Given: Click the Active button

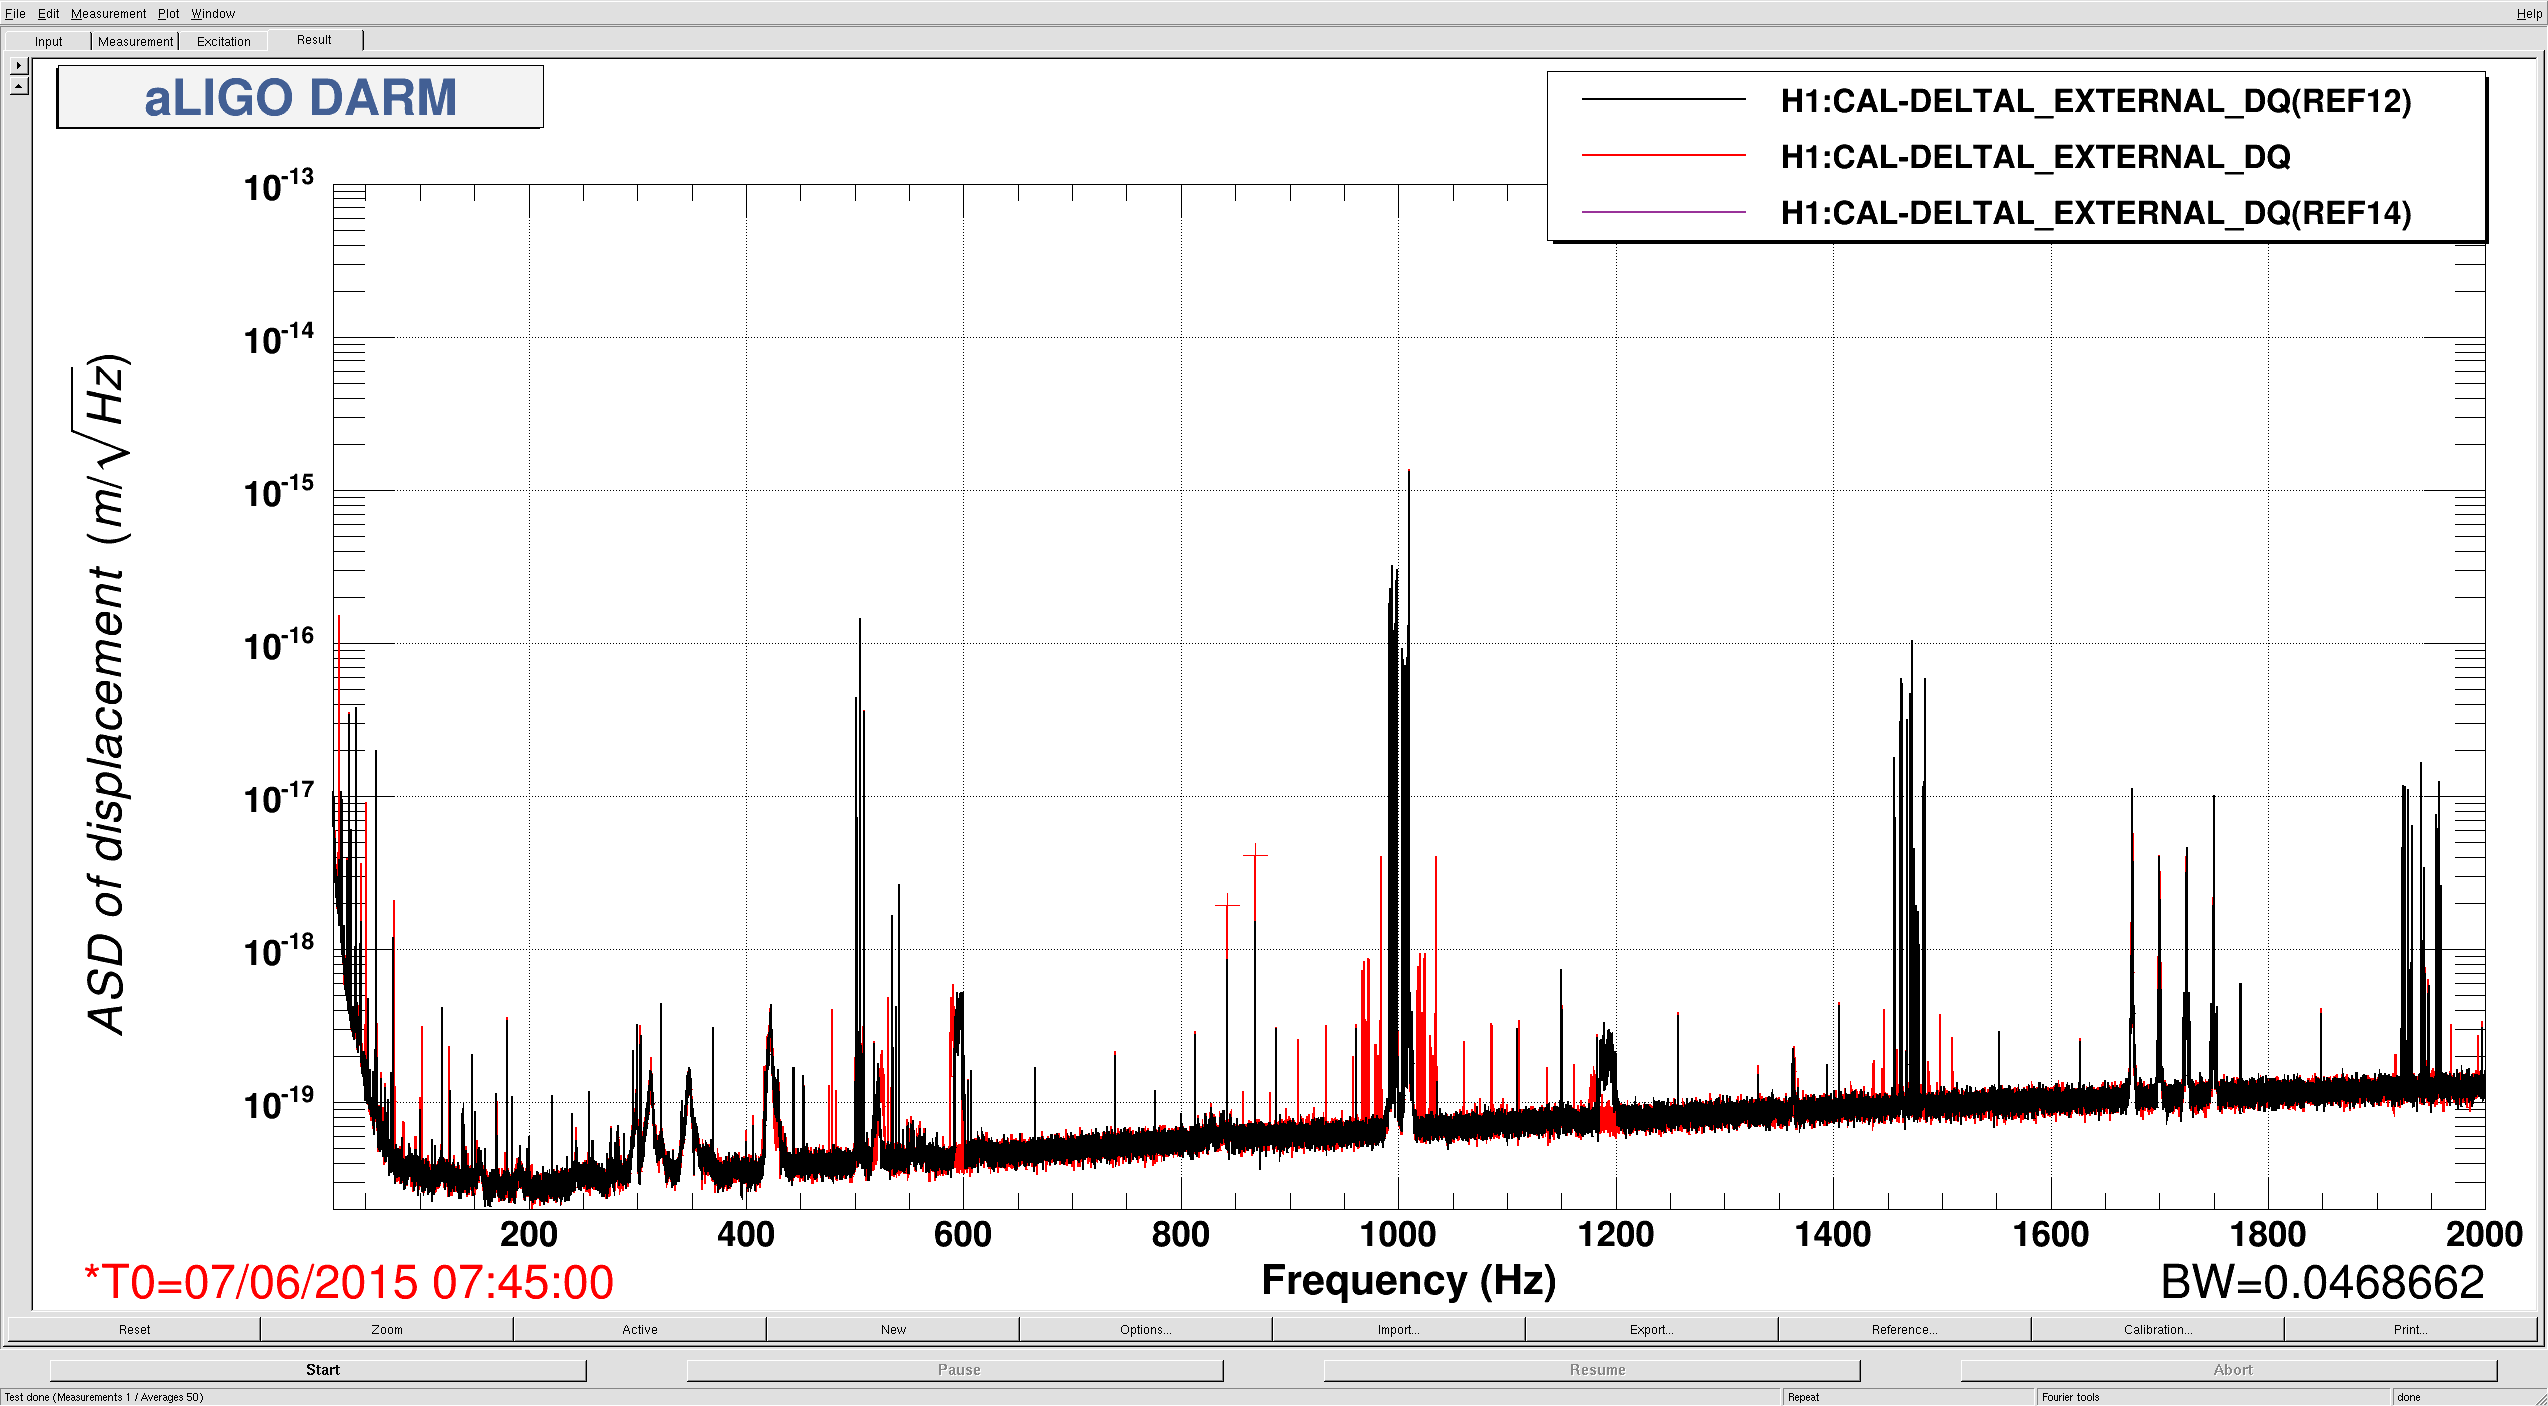Looking at the screenshot, I should 640,1329.
